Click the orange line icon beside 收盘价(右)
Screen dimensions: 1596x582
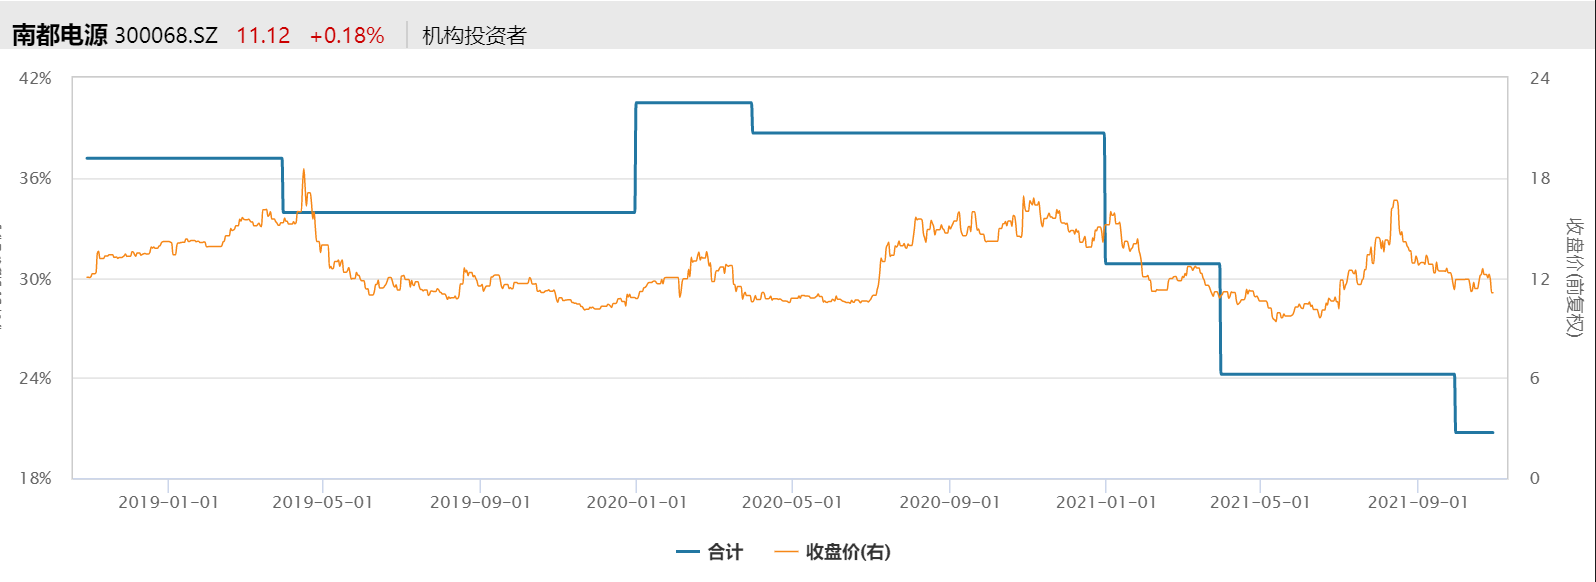(786, 552)
